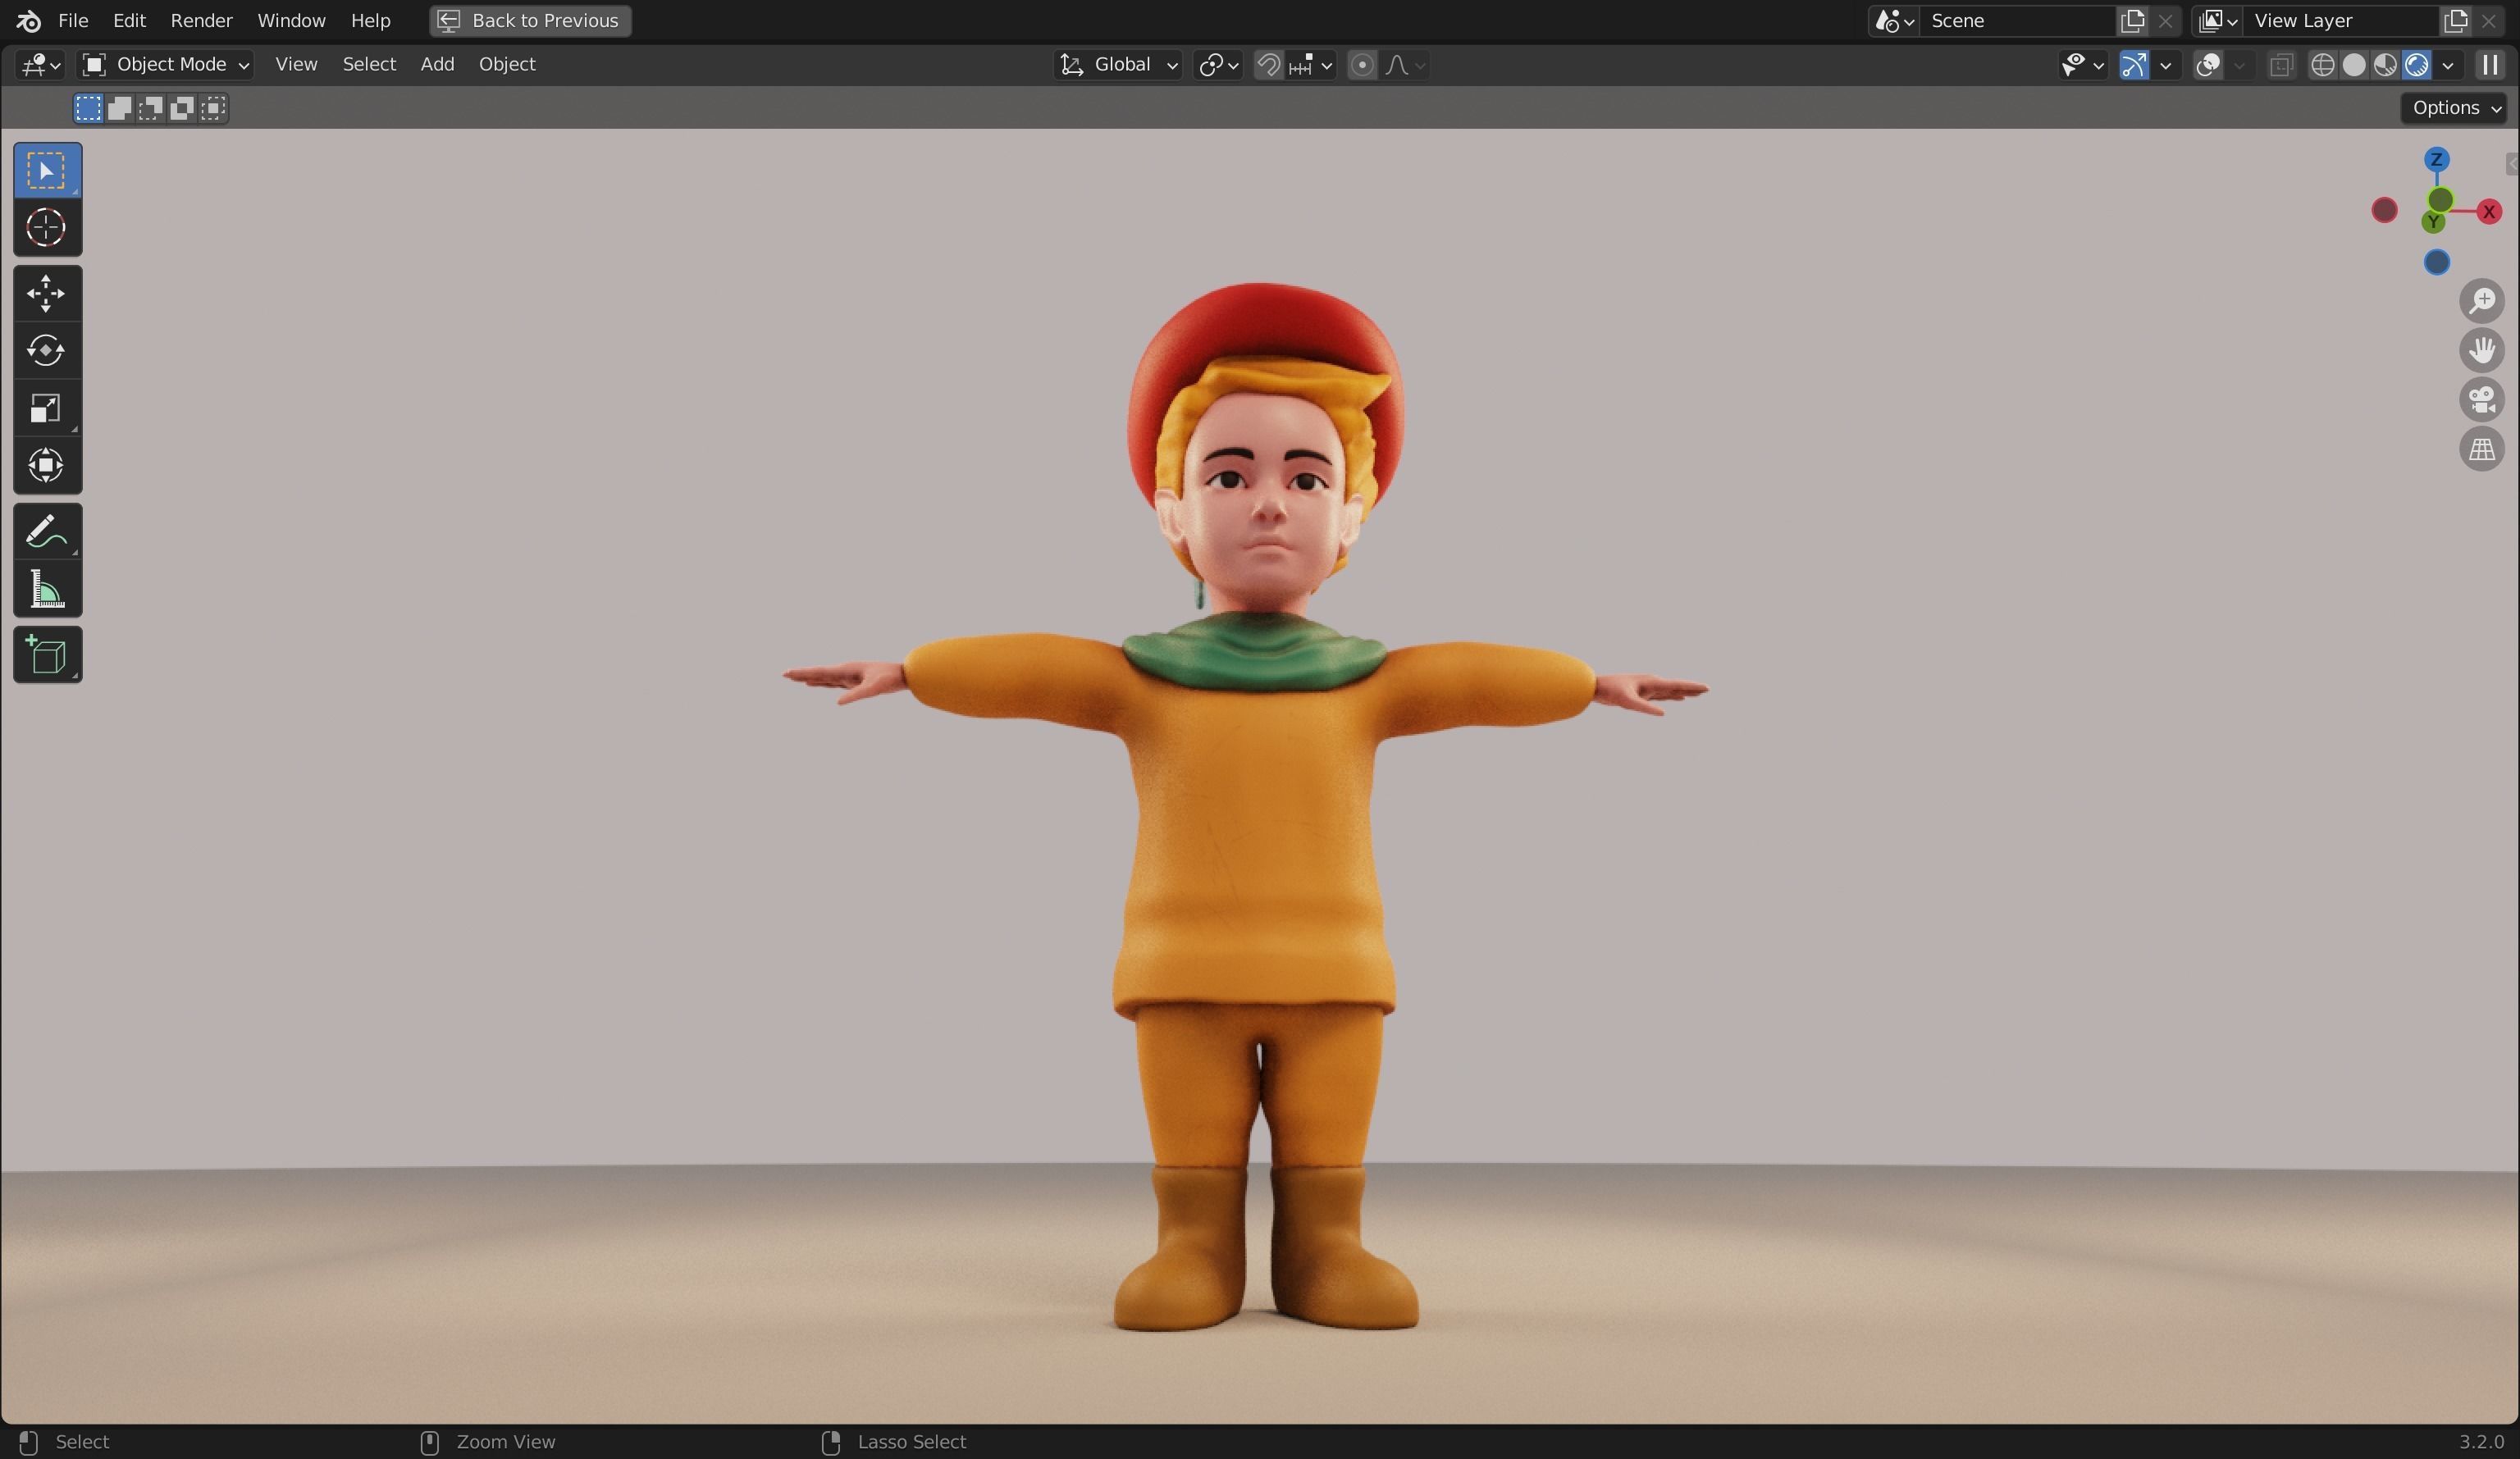Viewport: 2520px width, 1459px height.
Task: Switch perspective/orthographic with grid icon
Action: pyautogui.click(x=2481, y=449)
